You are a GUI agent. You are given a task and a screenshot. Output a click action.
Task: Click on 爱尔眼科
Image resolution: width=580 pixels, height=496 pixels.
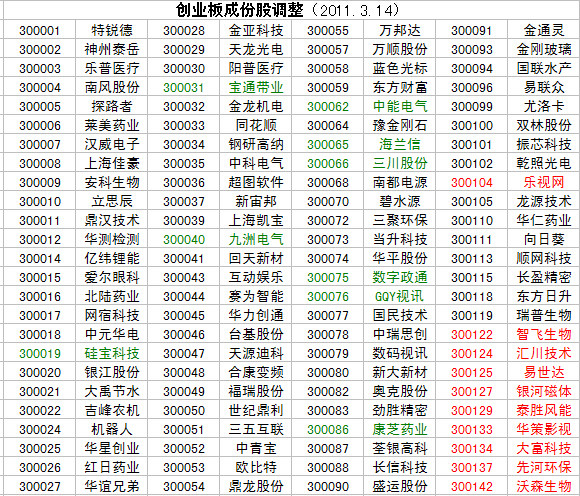[112, 277]
